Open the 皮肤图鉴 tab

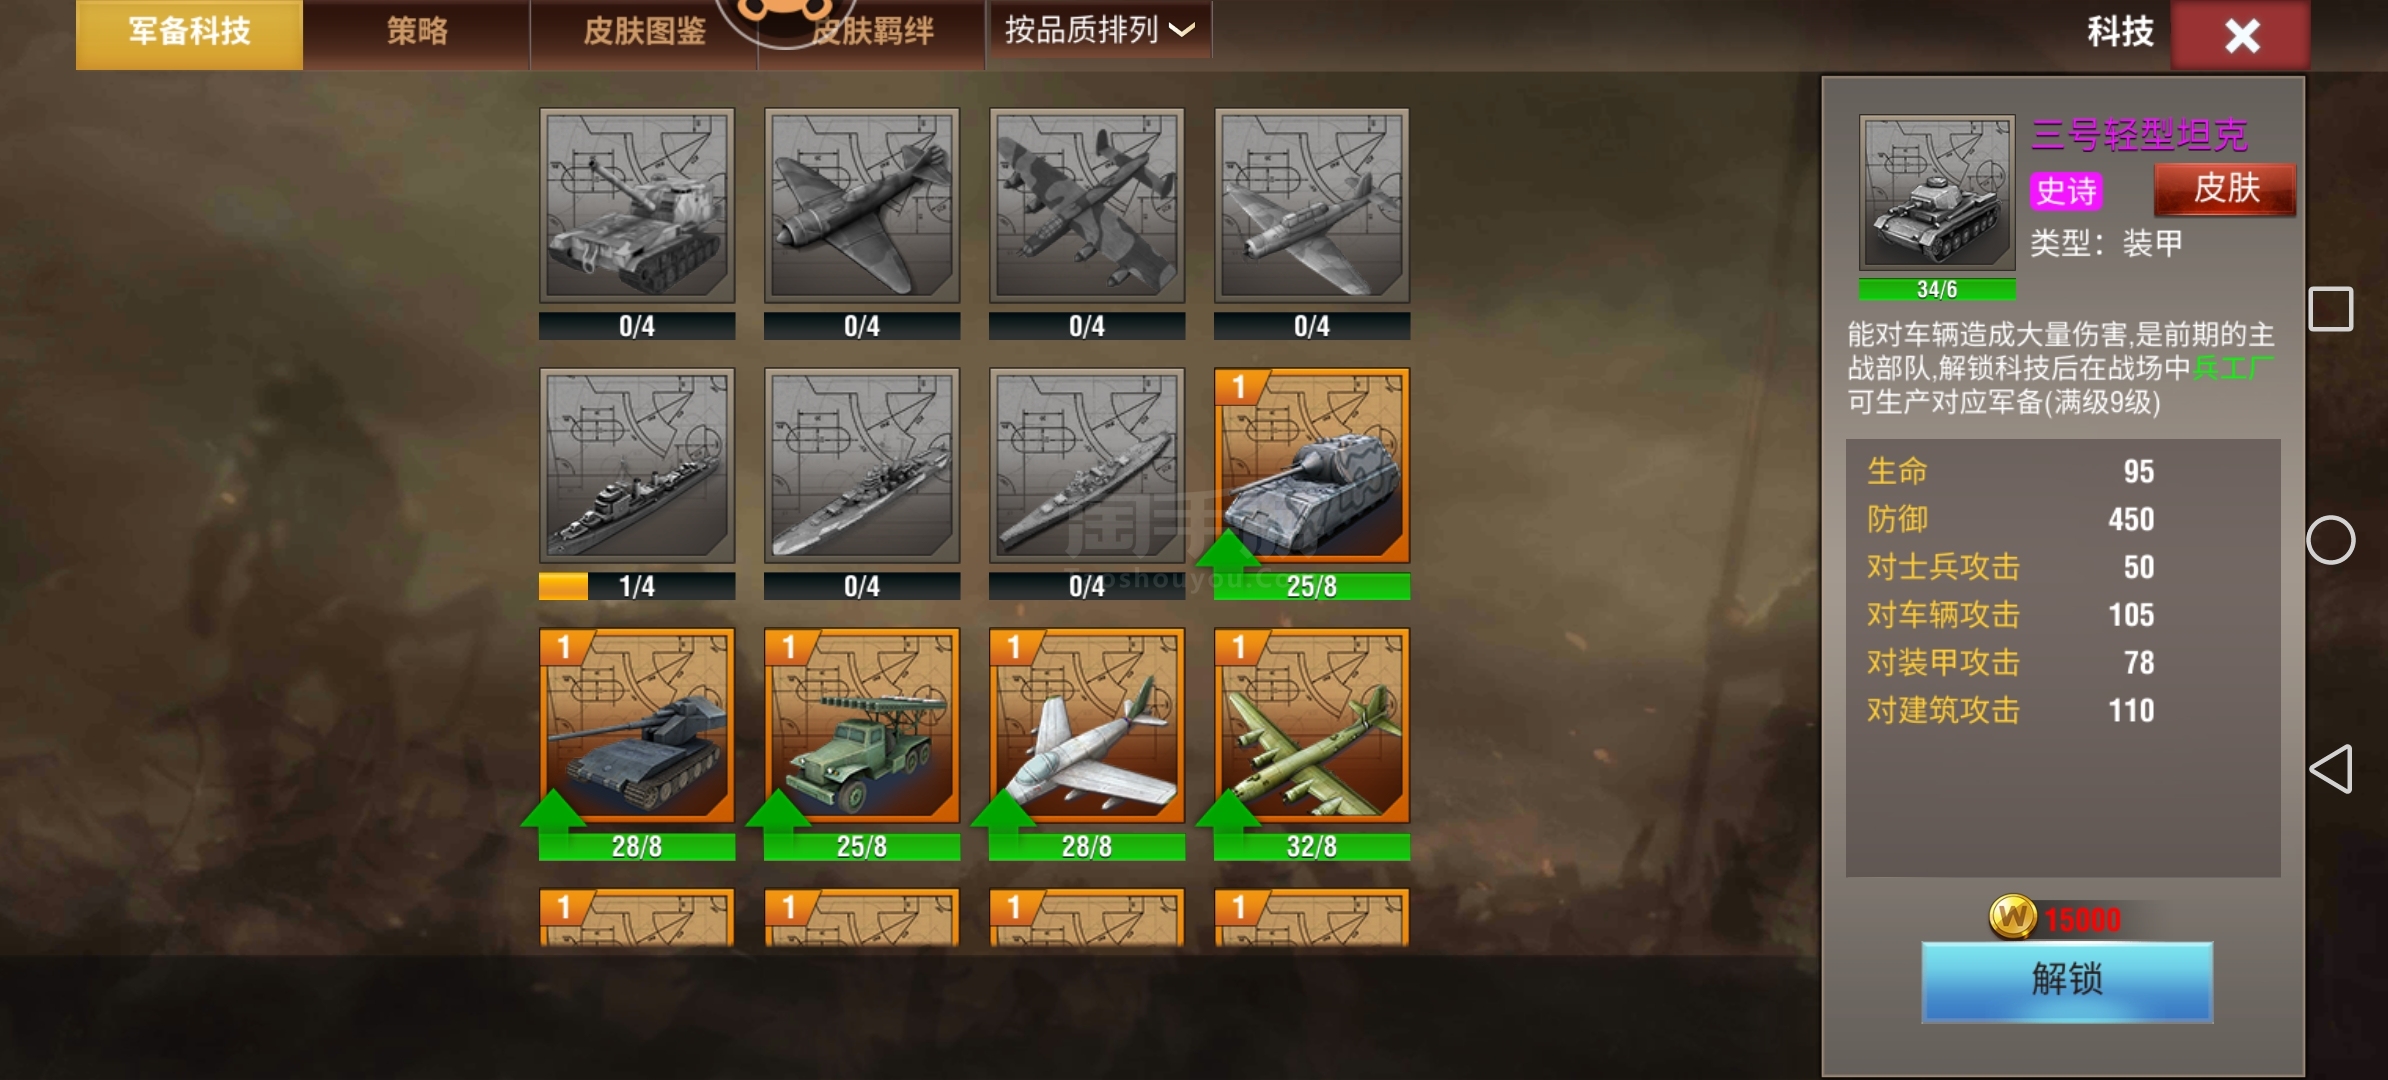click(644, 33)
